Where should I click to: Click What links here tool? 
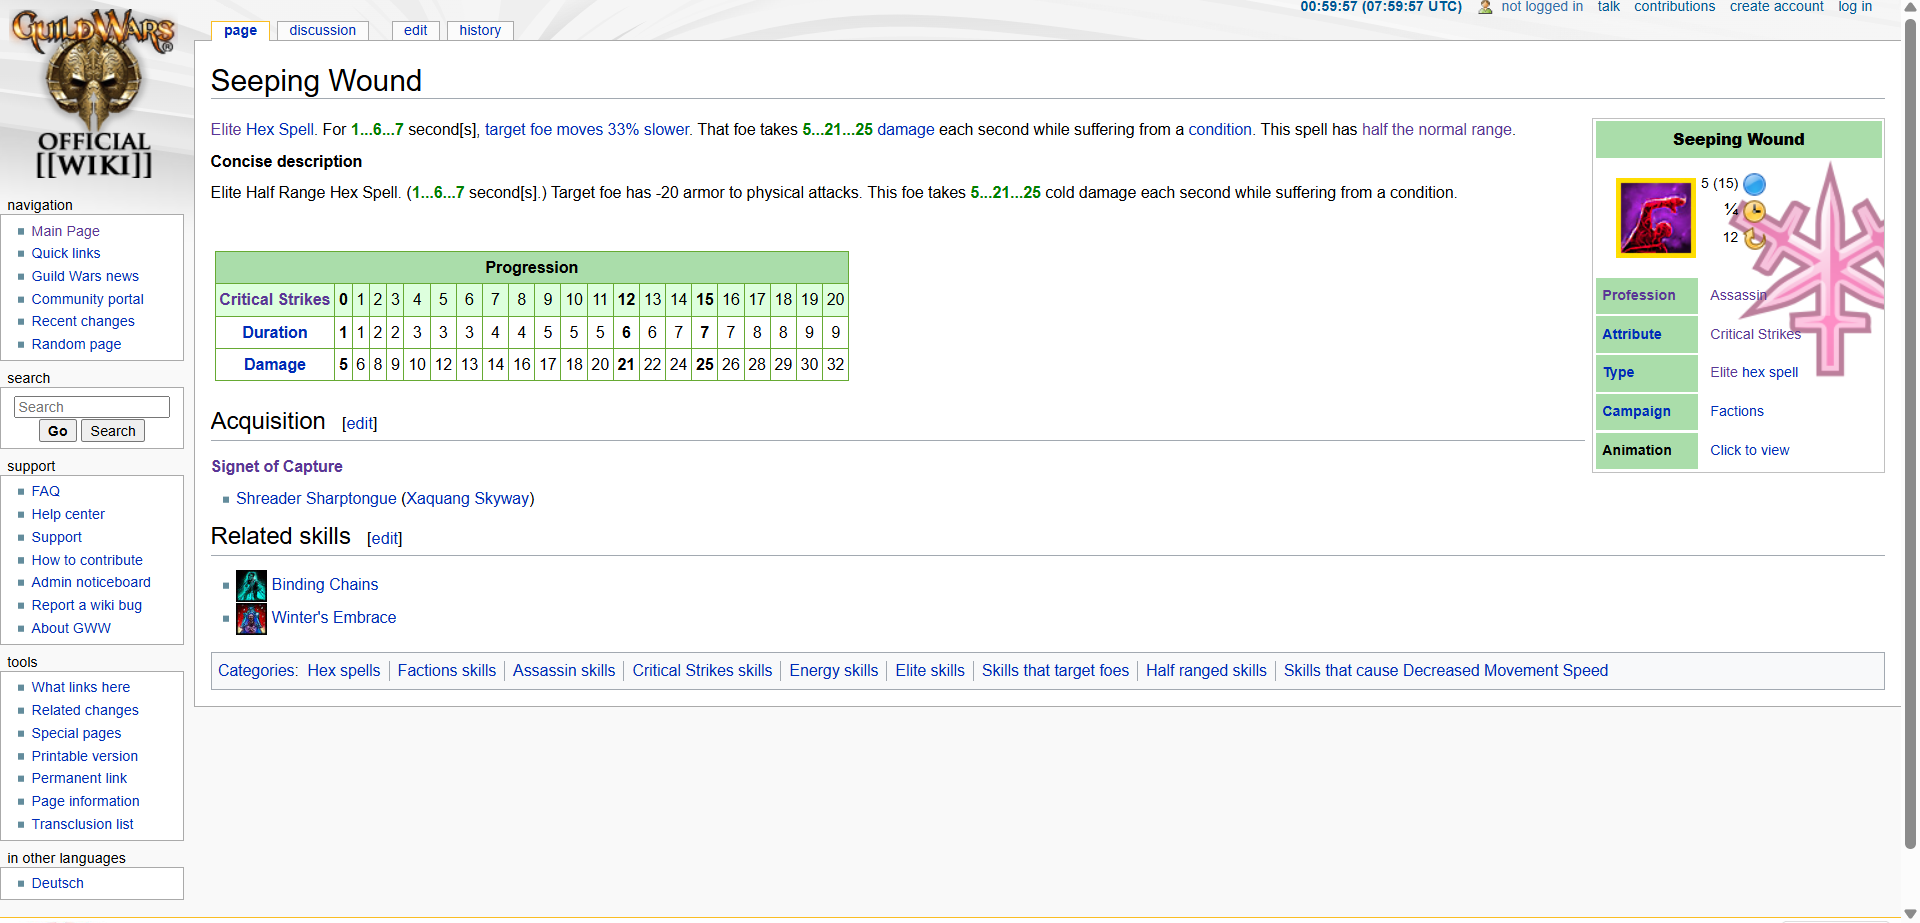(x=80, y=687)
